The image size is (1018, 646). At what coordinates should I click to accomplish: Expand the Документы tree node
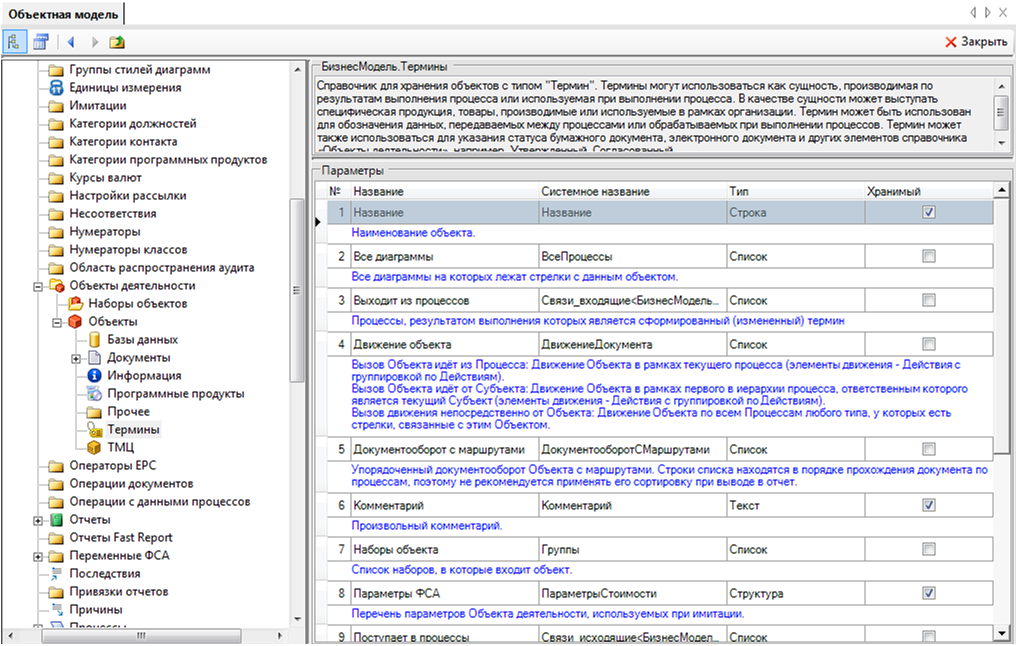(76, 358)
